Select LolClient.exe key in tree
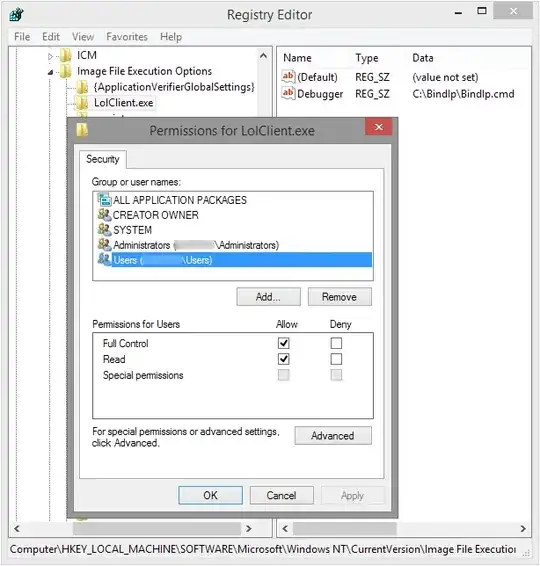The height and width of the screenshot is (566, 540). [x=124, y=103]
